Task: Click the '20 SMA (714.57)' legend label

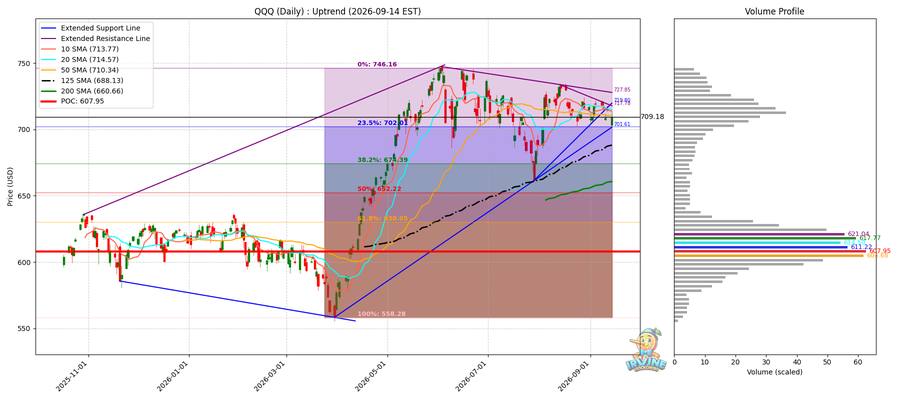Action: (x=89, y=60)
